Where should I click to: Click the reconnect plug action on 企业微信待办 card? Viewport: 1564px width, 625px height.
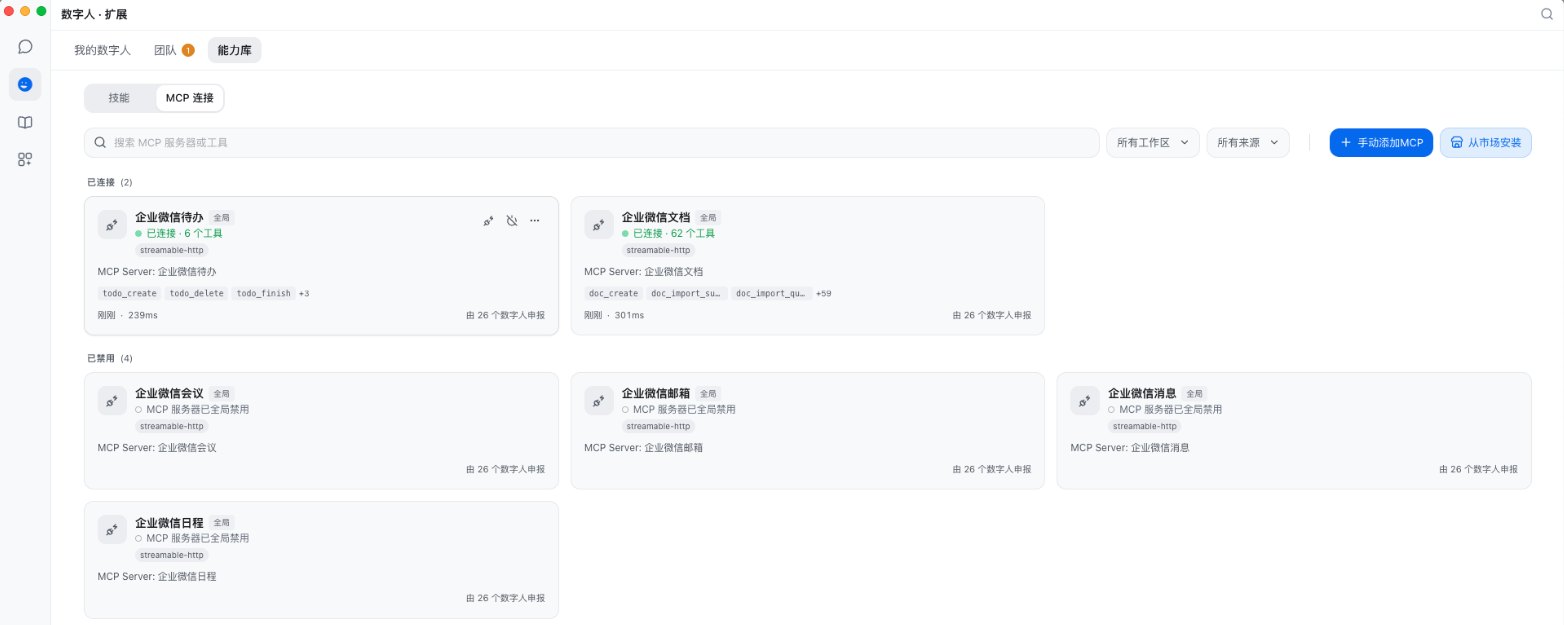tap(489, 220)
